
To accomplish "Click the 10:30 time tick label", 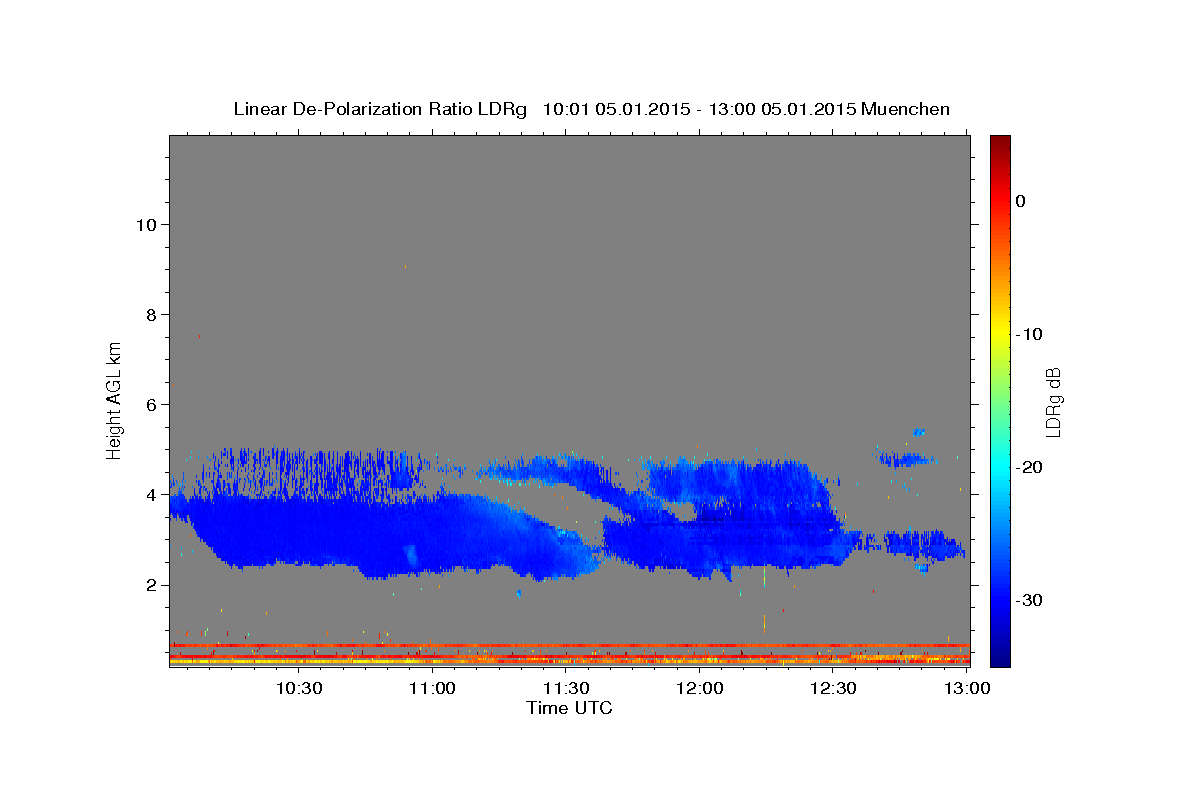I will pyautogui.click(x=299, y=688).
